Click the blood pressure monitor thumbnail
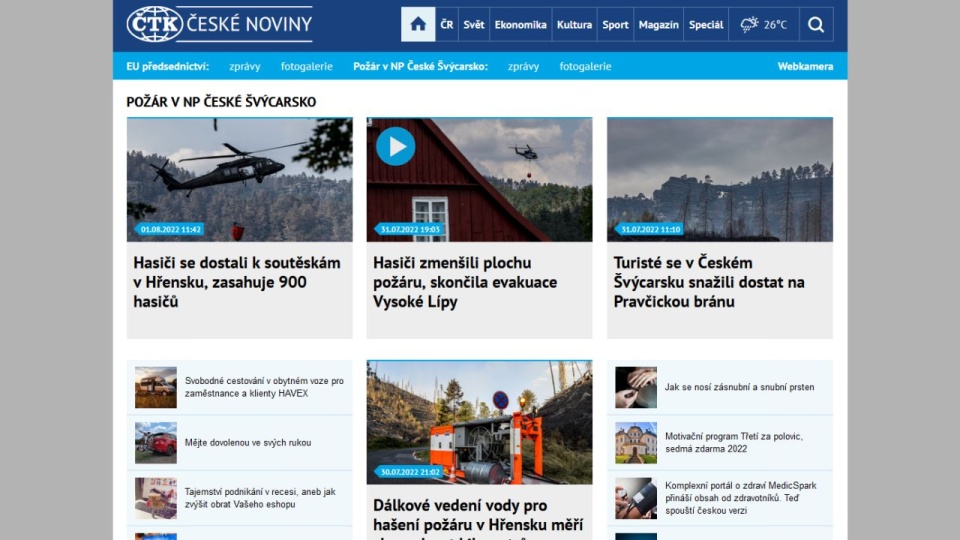 pyautogui.click(x=636, y=498)
